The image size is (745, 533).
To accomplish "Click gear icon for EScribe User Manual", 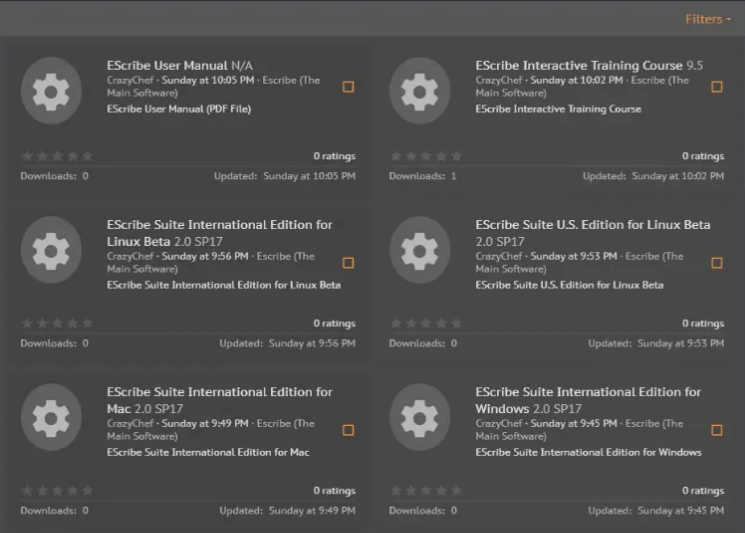I will pos(51,91).
